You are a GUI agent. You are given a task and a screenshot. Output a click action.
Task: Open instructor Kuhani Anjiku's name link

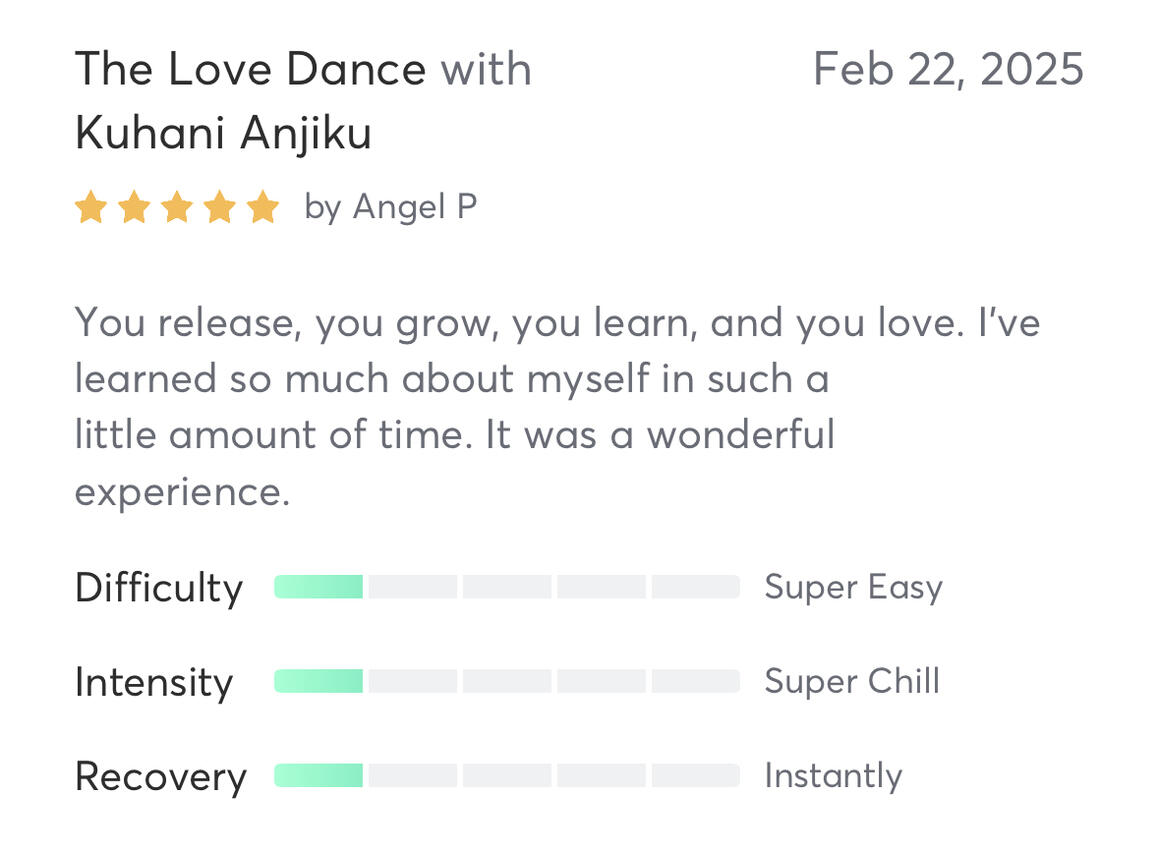(223, 133)
